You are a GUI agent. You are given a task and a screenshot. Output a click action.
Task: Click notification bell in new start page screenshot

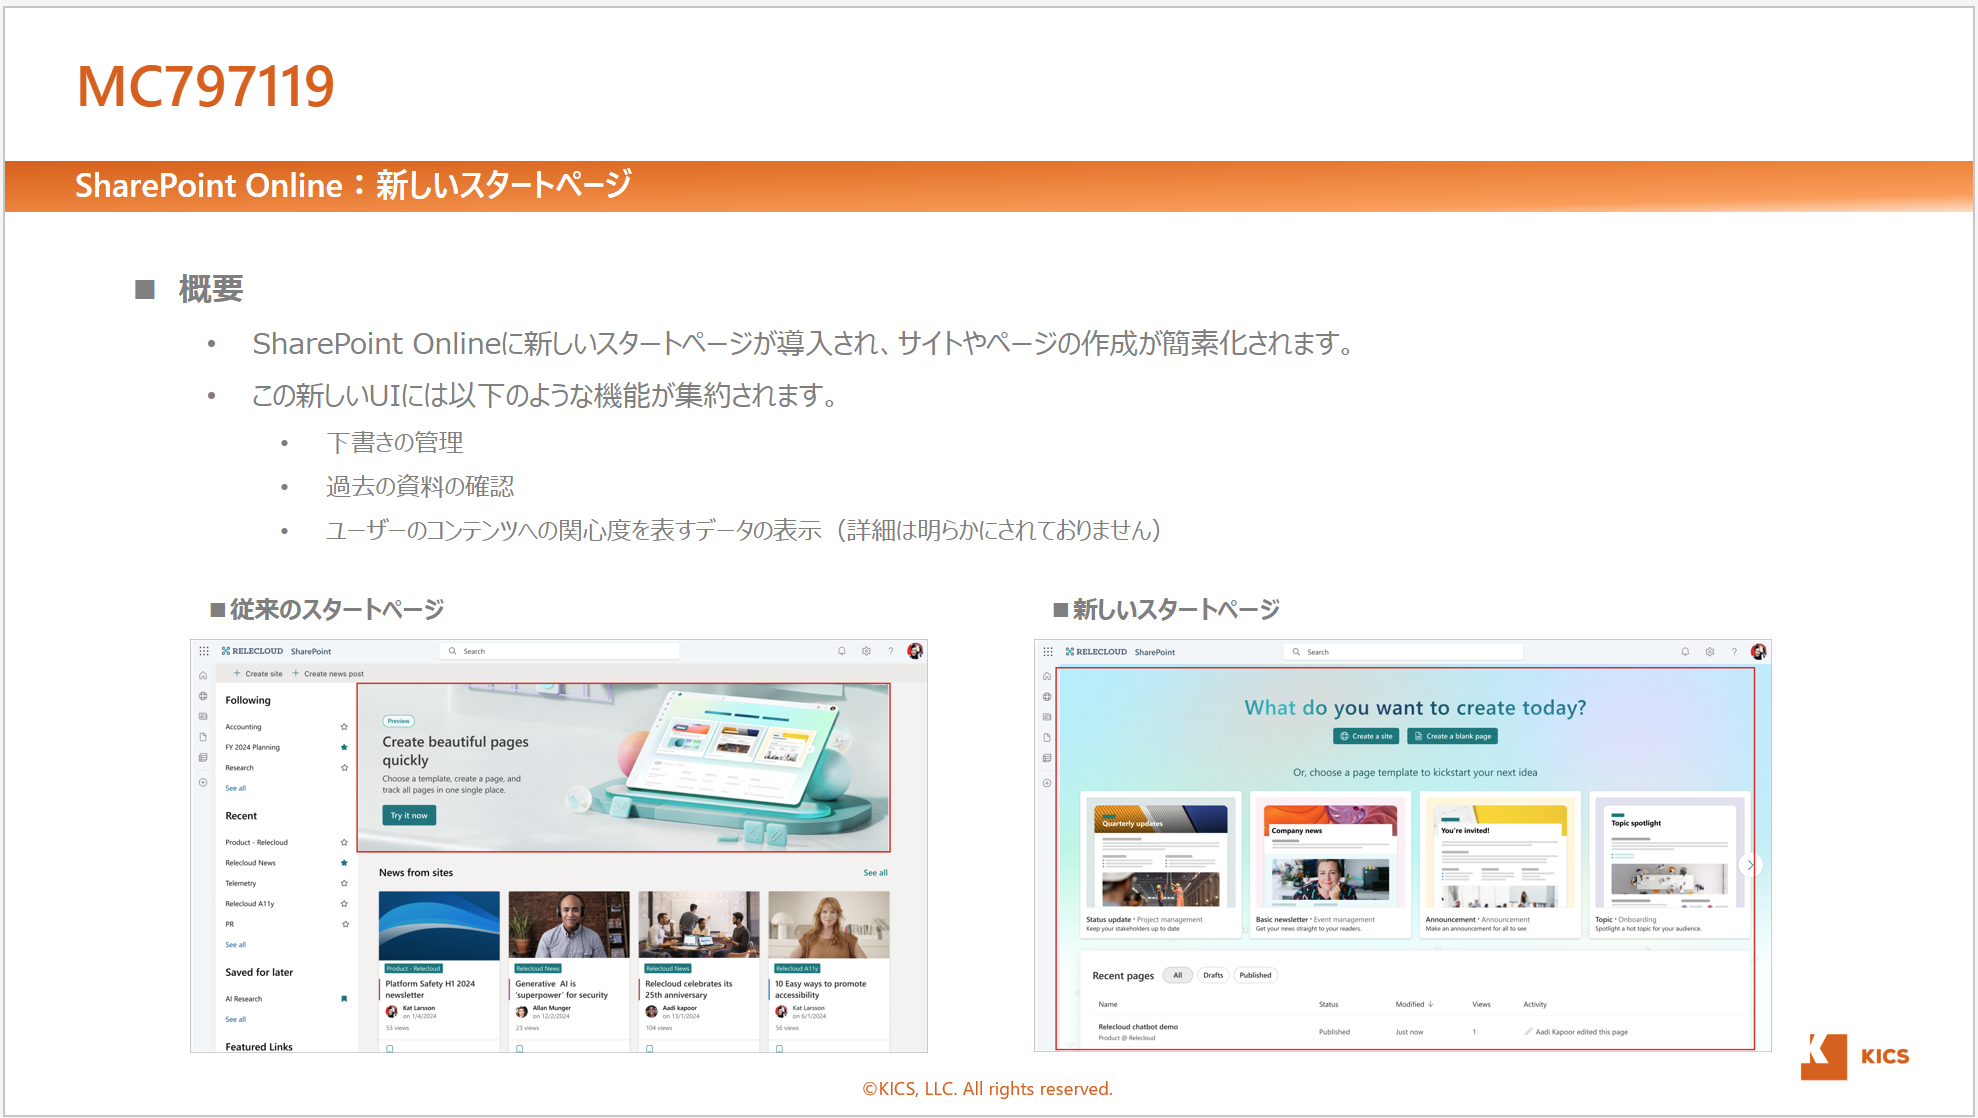click(x=1685, y=652)
